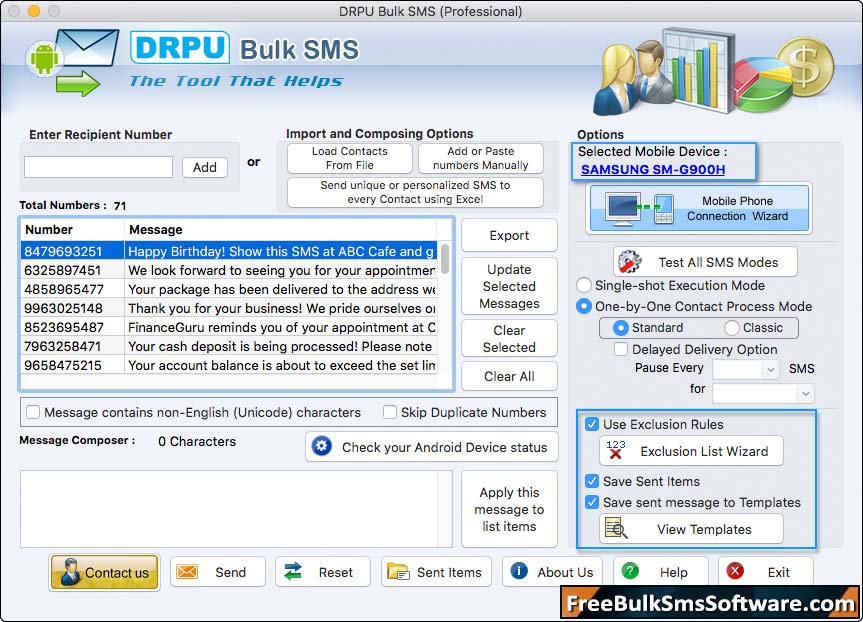Click the Contact us person icon
This screenshot has height=622, width=863.
pyautogui.click(x=70, y=572)
